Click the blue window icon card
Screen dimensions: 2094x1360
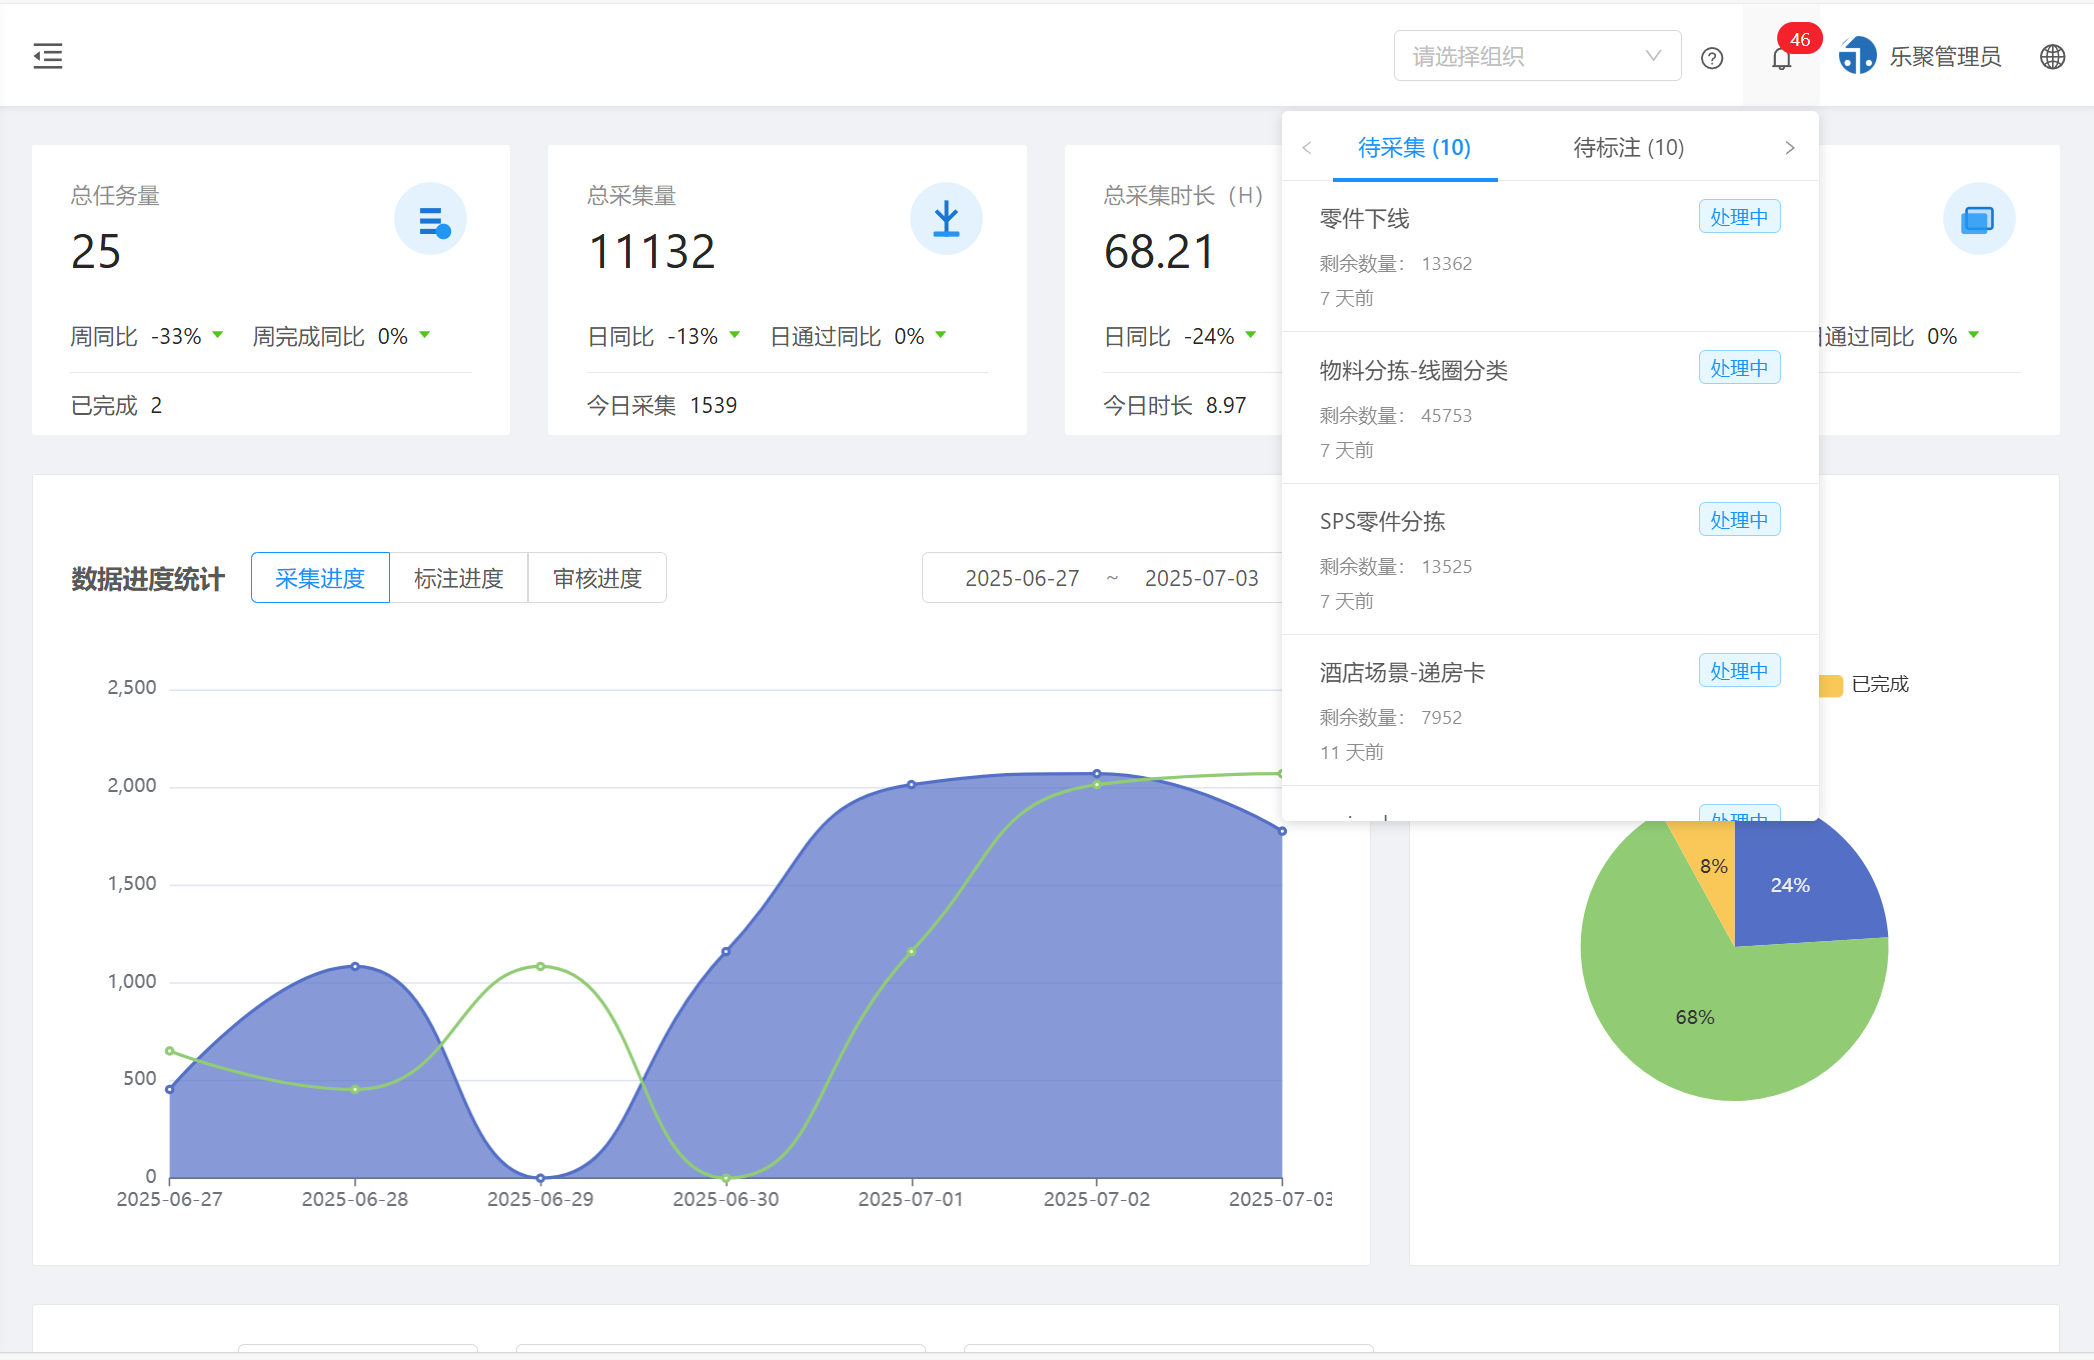point(1978,219)
